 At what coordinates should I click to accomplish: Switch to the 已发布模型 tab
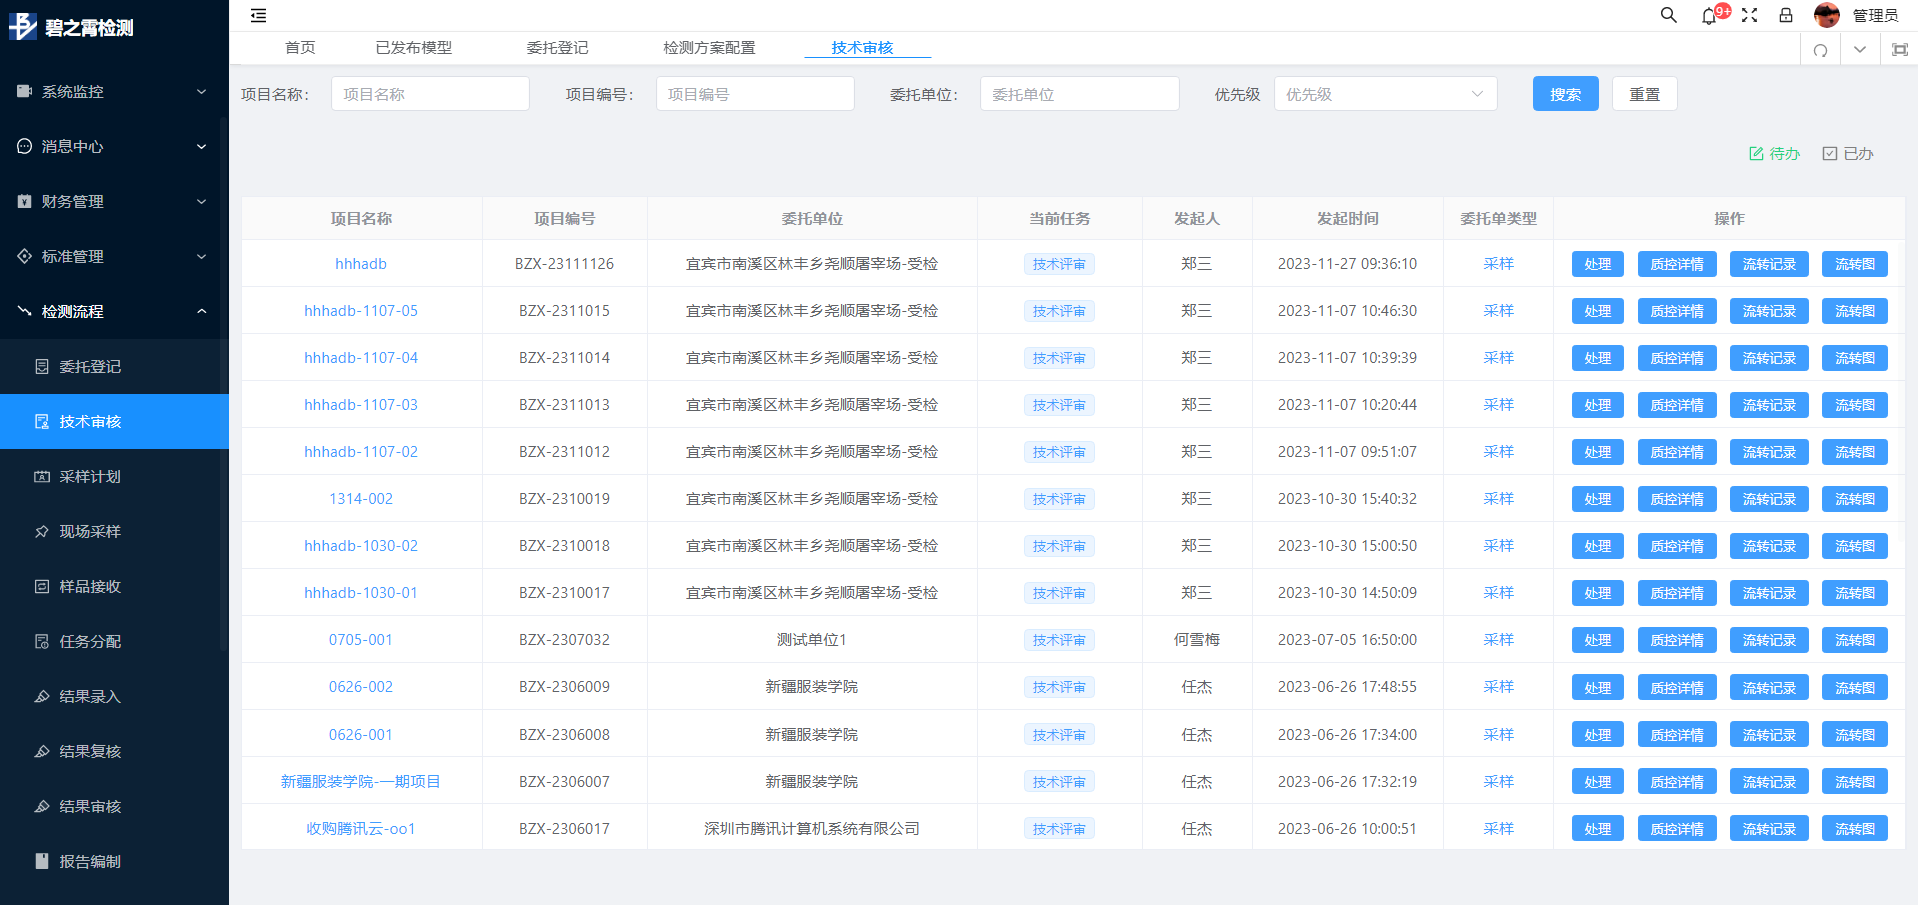[414, 48]
